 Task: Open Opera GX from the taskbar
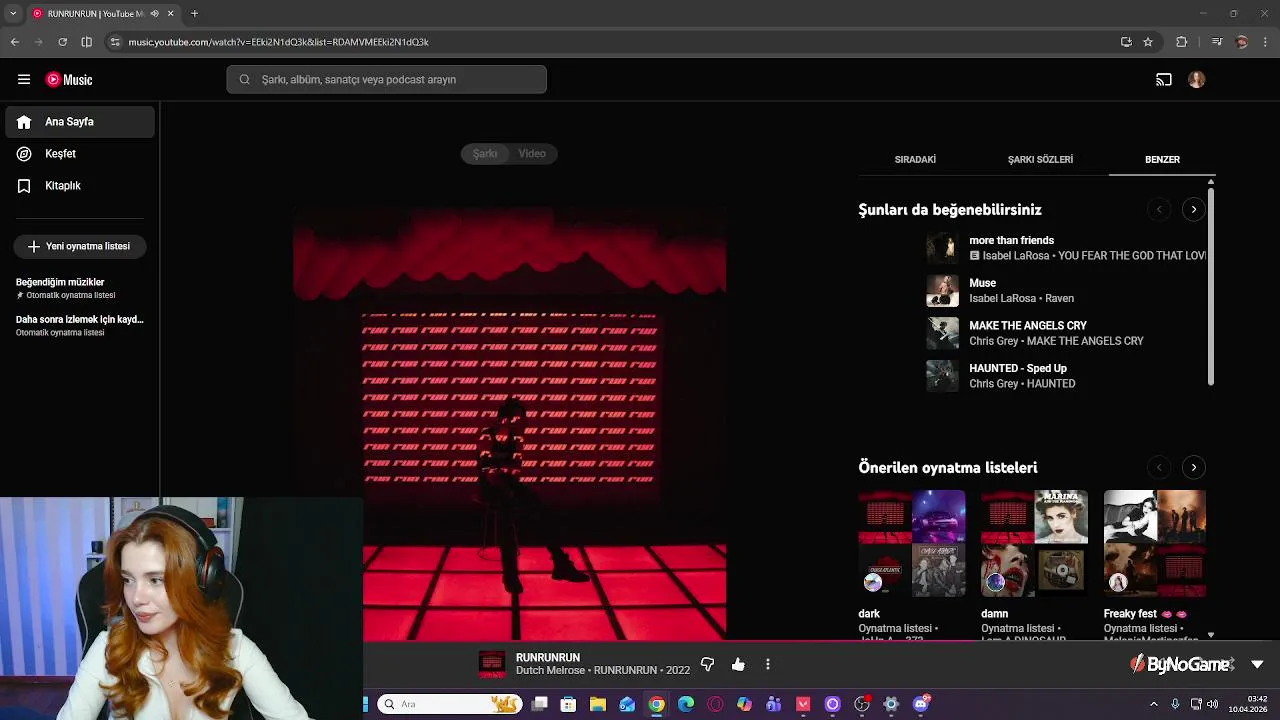tap(715, 704)
